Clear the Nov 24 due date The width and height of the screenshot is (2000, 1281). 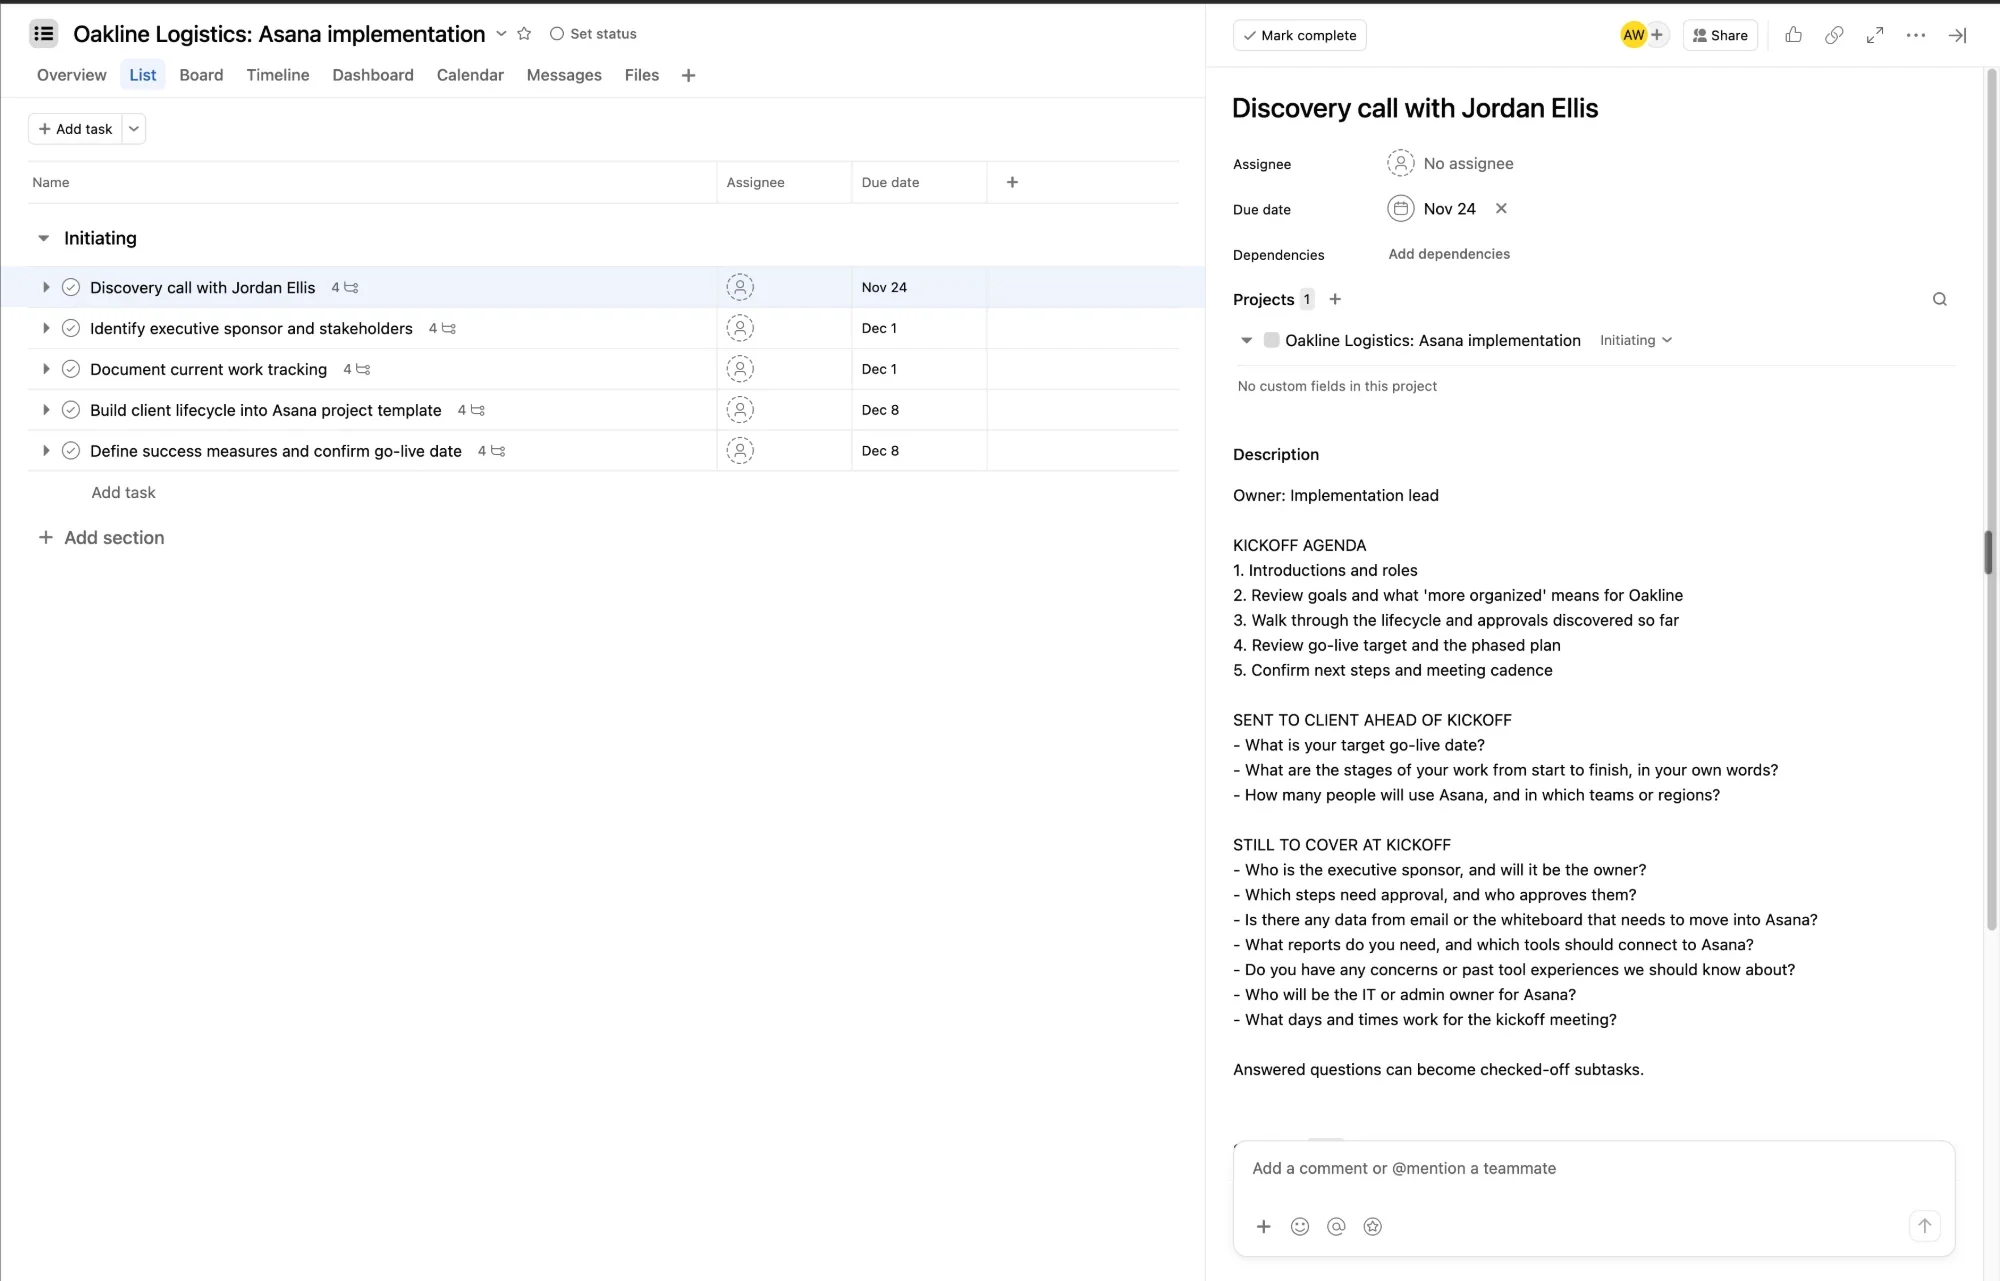tap(1501, 209)
